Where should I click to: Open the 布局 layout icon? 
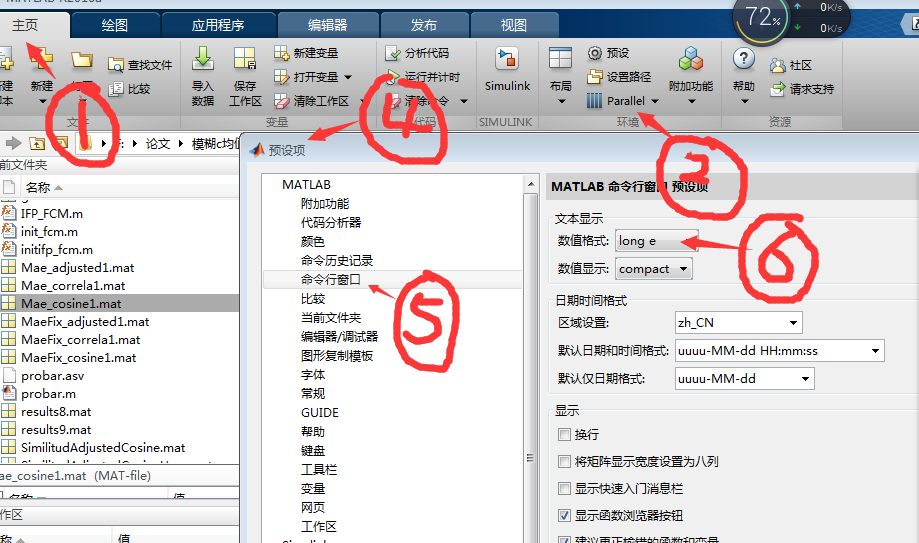(x=560, y=59)
